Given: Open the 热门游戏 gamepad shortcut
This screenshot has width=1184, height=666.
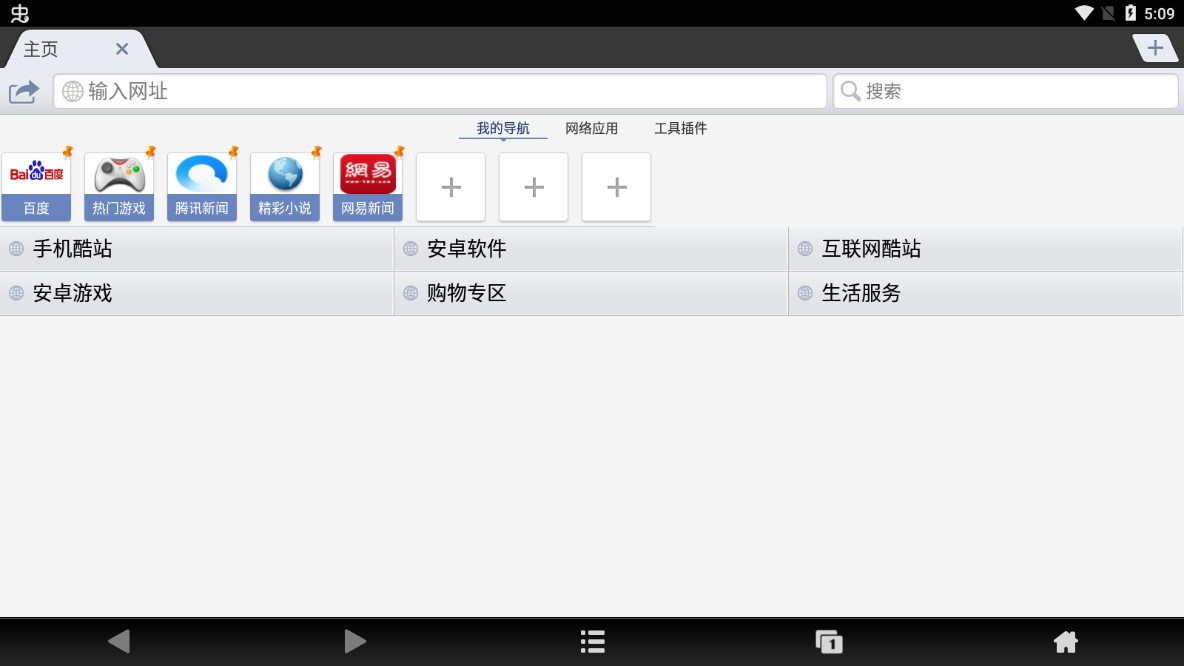Looking at the screenshot, I should (119, 187).
